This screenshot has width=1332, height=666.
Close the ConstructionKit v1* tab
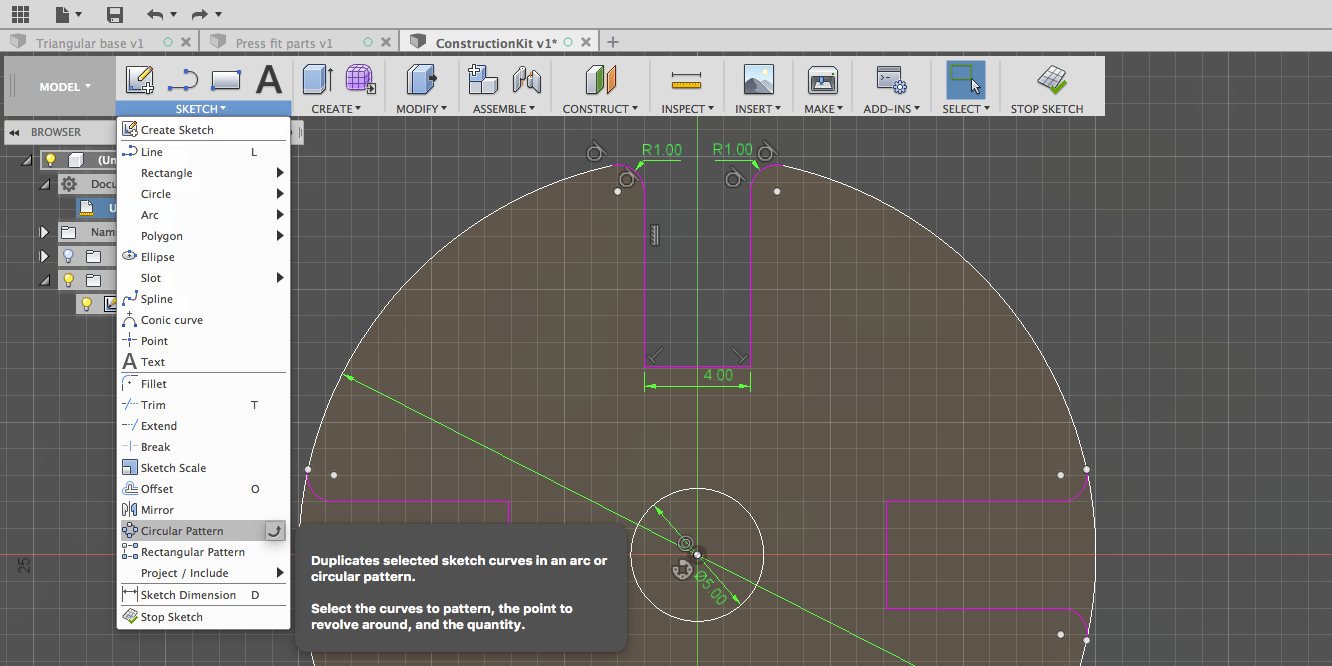coord(586,43)
